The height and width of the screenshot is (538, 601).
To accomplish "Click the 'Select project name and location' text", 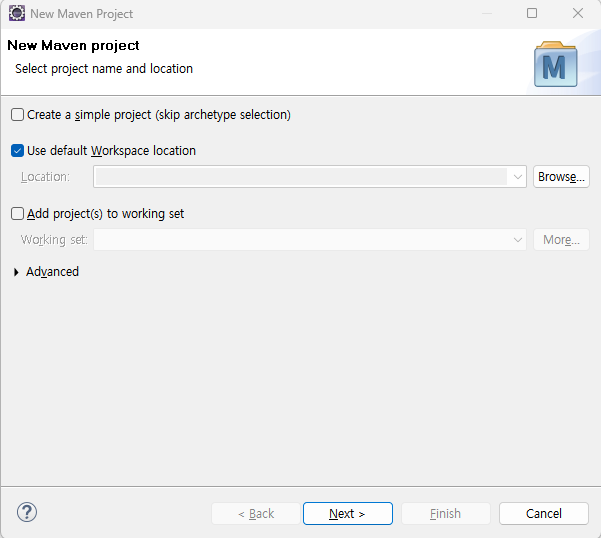I will point(104,69).
